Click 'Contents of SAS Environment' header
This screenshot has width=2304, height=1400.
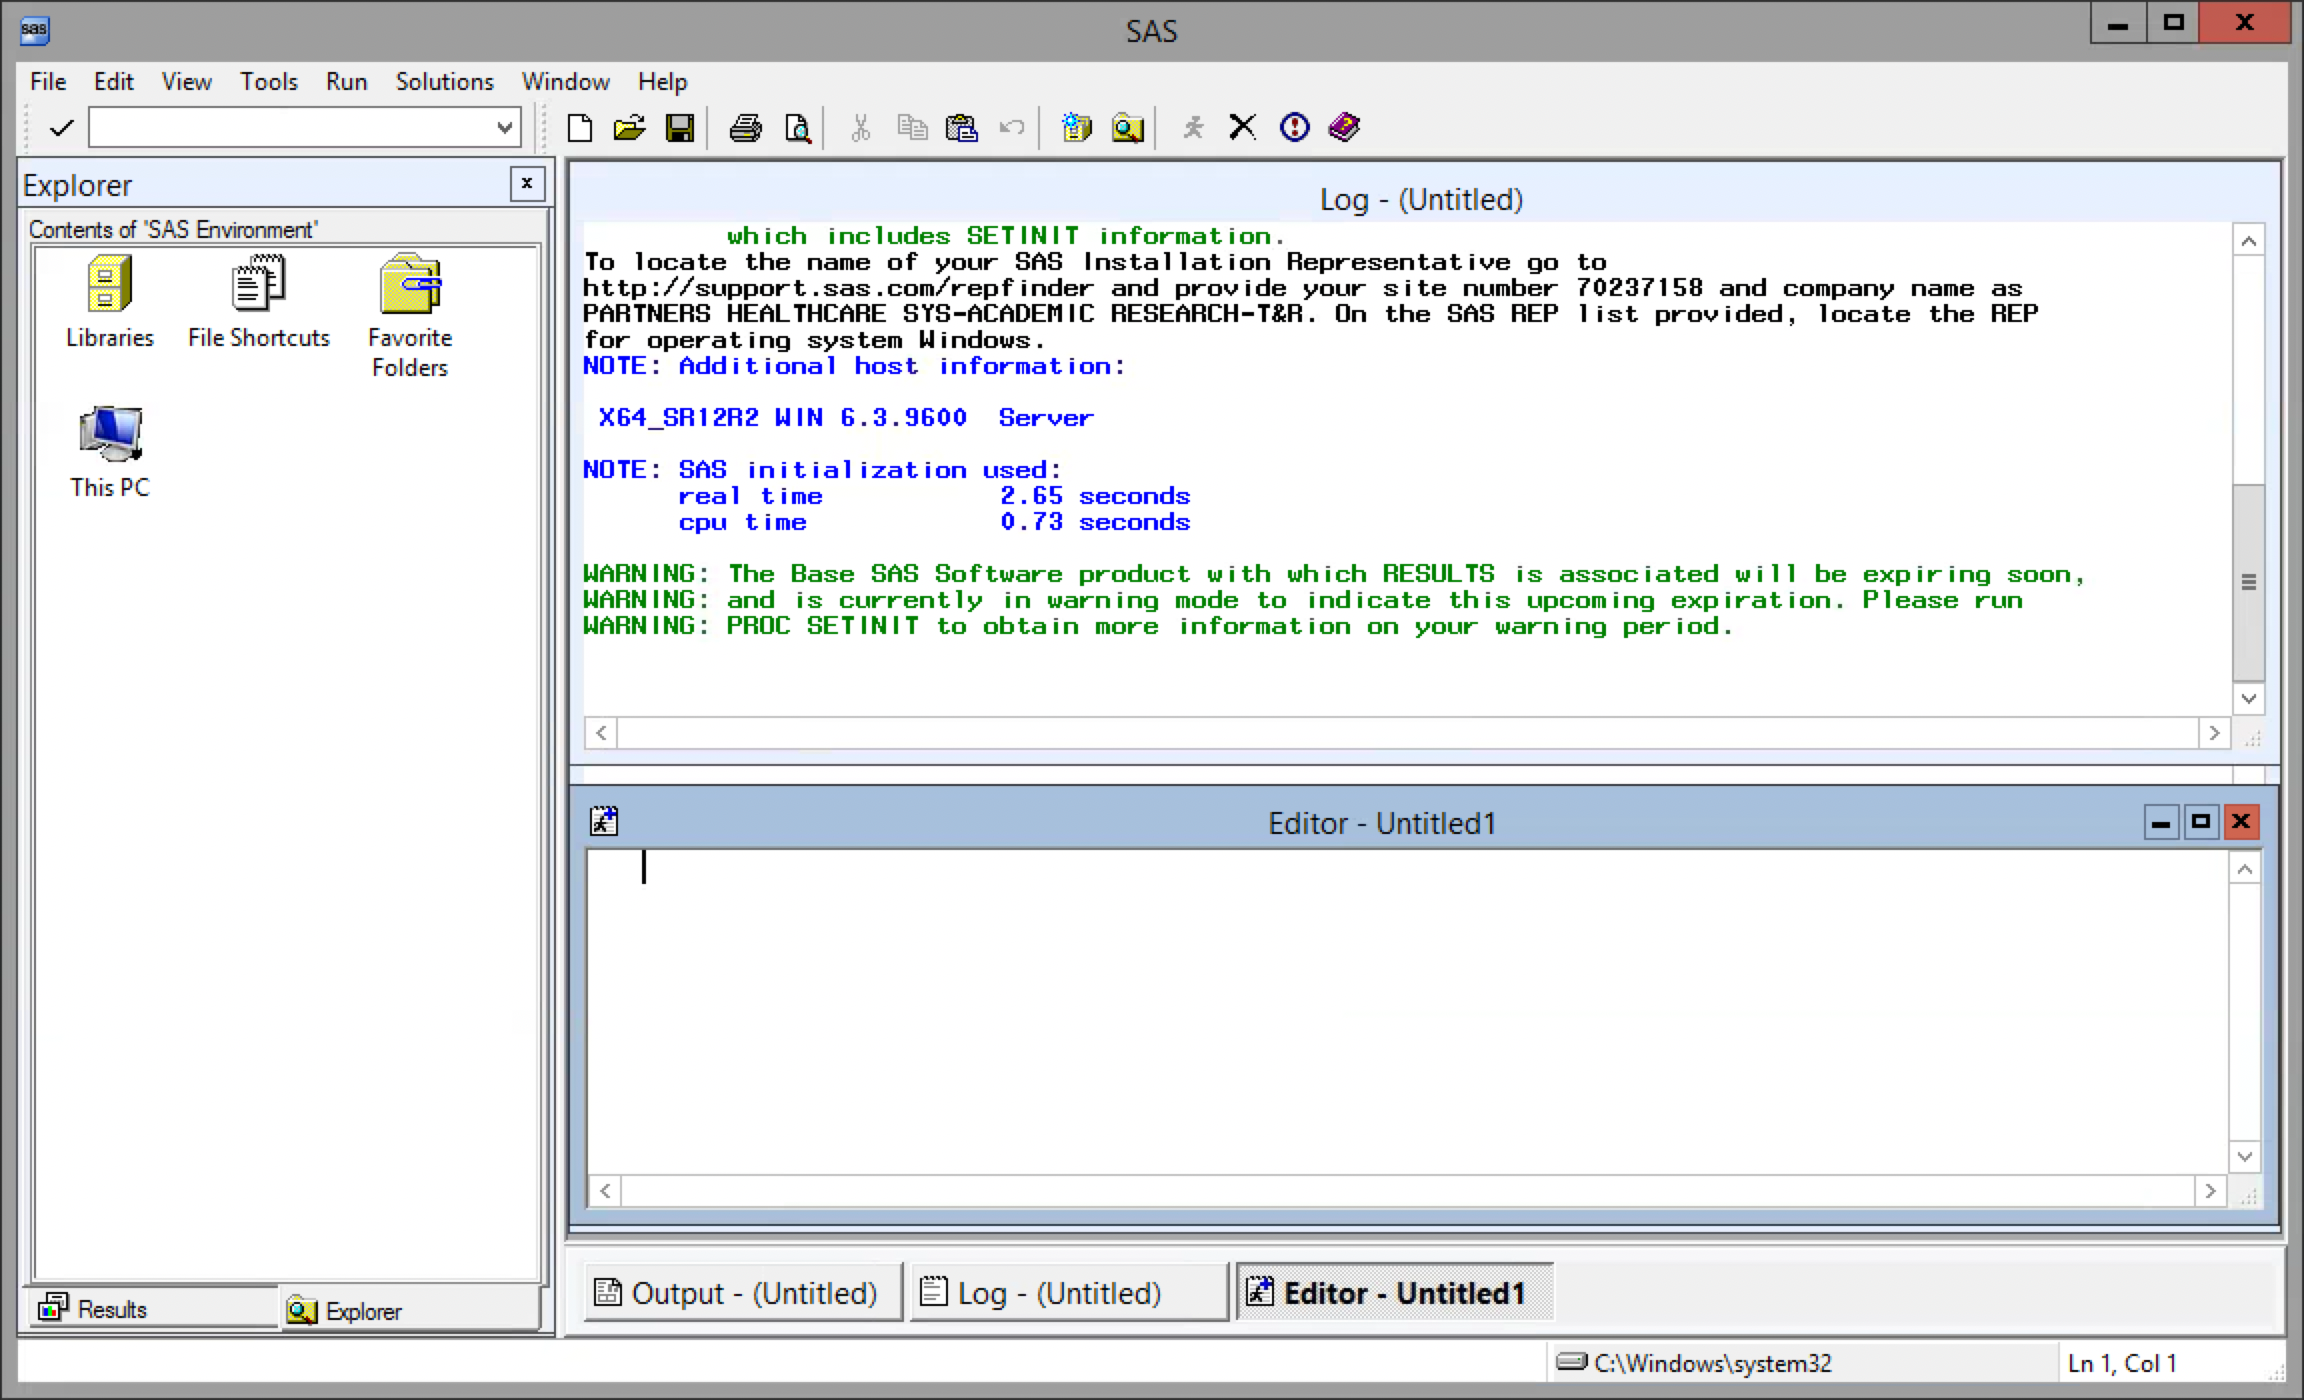(x=173, y=229)
